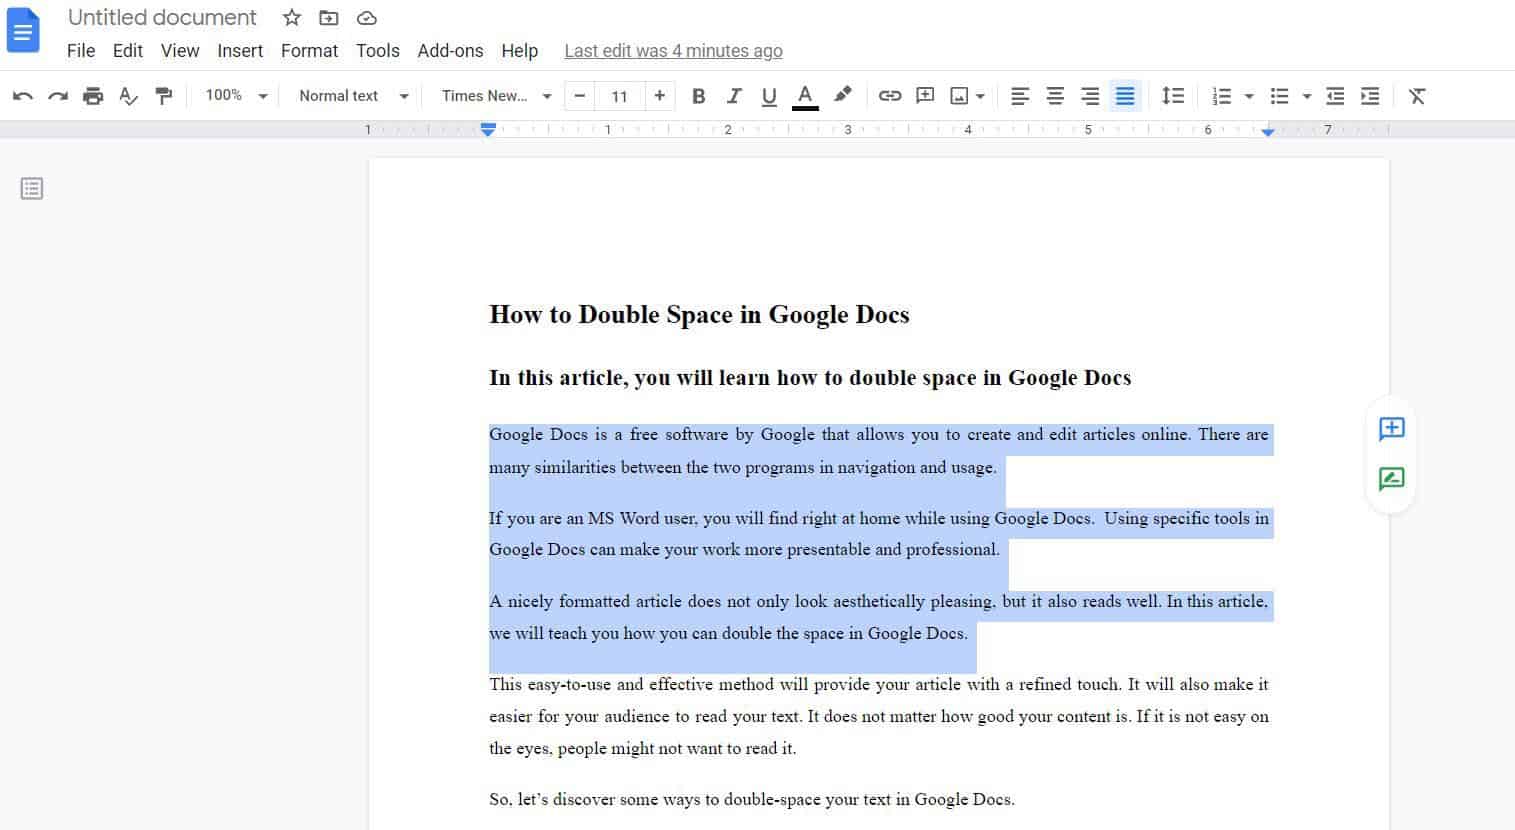Toggle underline formatting
This screenshot has width=1515, height=830.
[x=769, y=96]
